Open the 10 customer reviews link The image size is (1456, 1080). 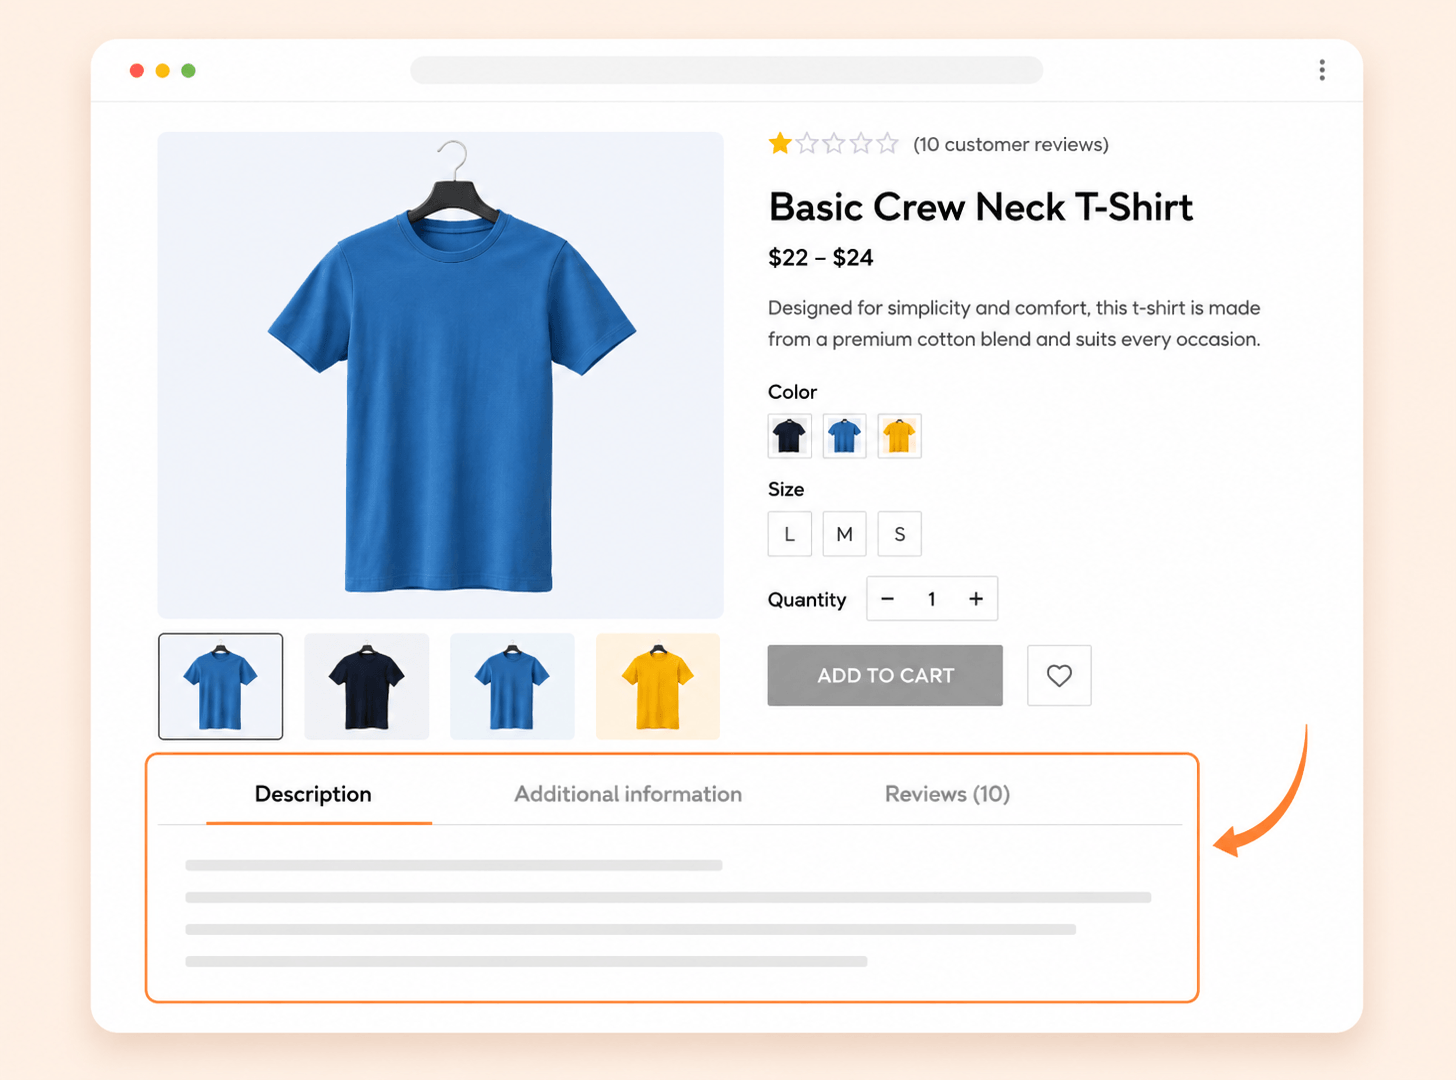tap(1011, 144)
